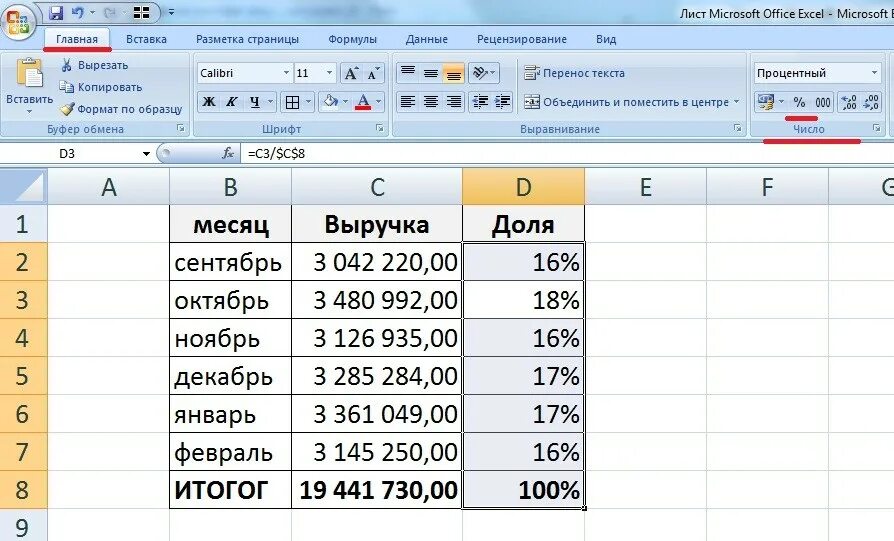Decrease the cell indent
The width and height of the screenshot is (894, 541).
point(480,102)
